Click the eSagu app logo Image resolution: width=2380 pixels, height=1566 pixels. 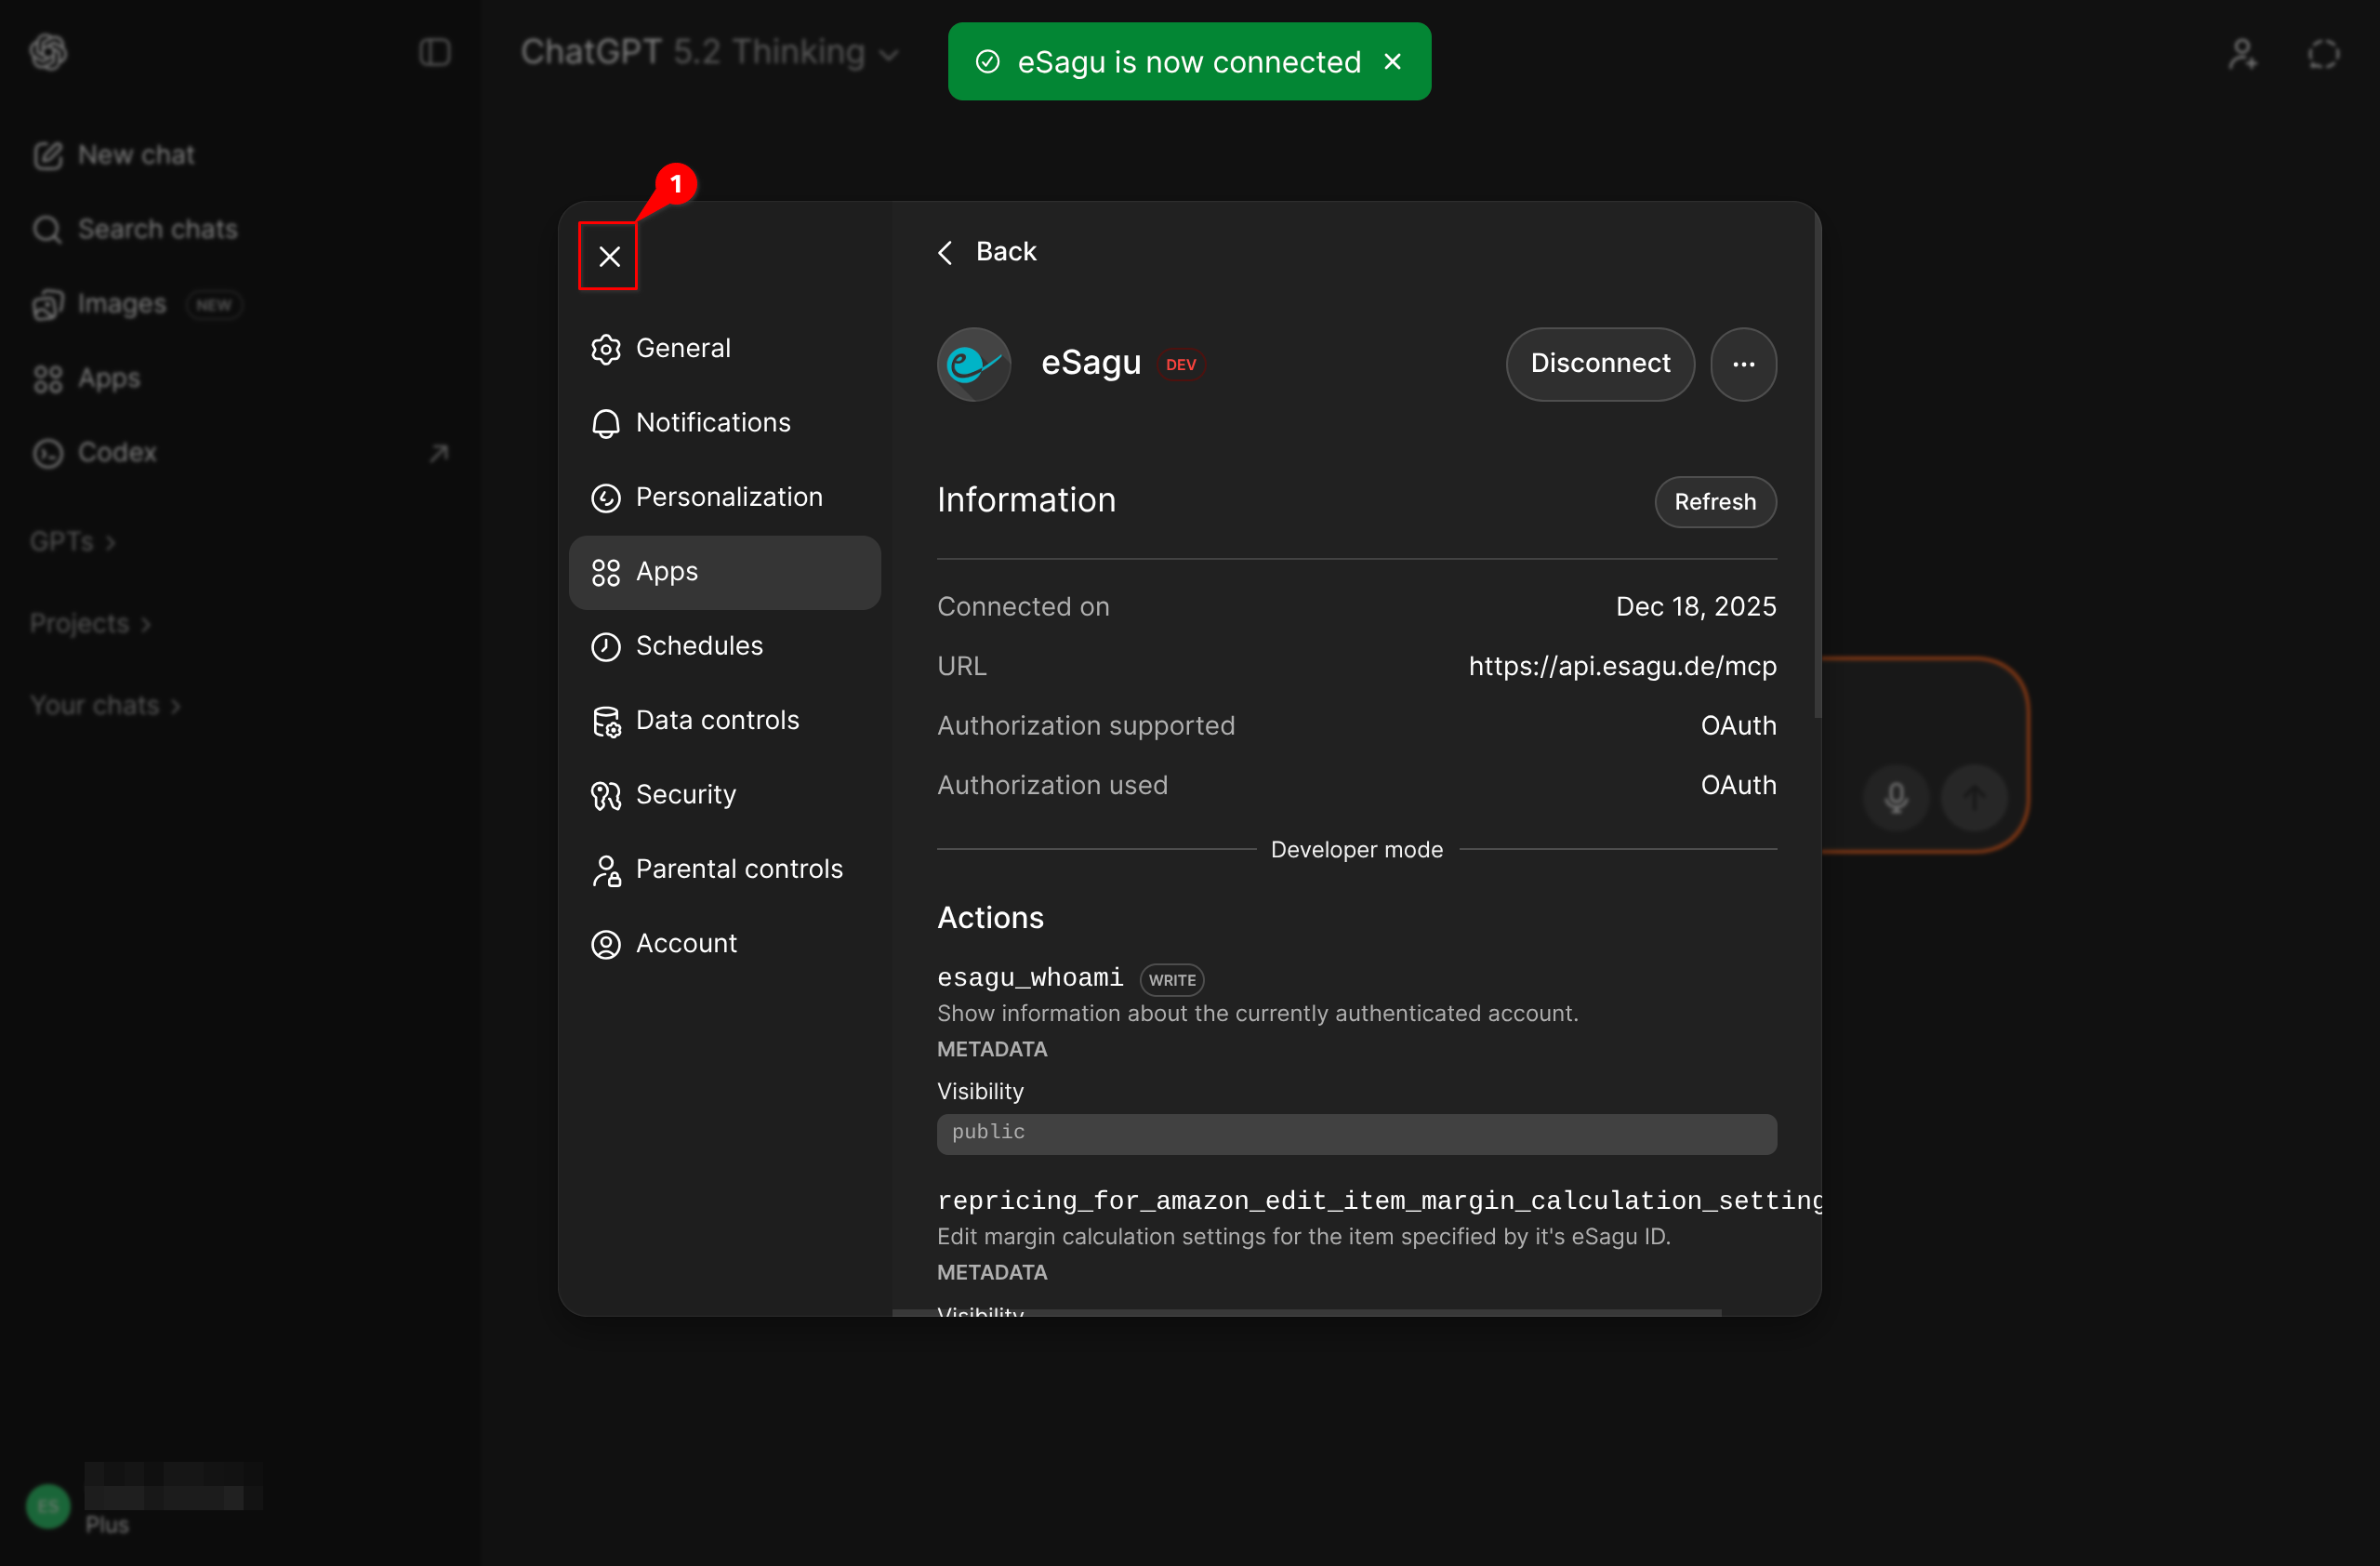coord(973,364)
